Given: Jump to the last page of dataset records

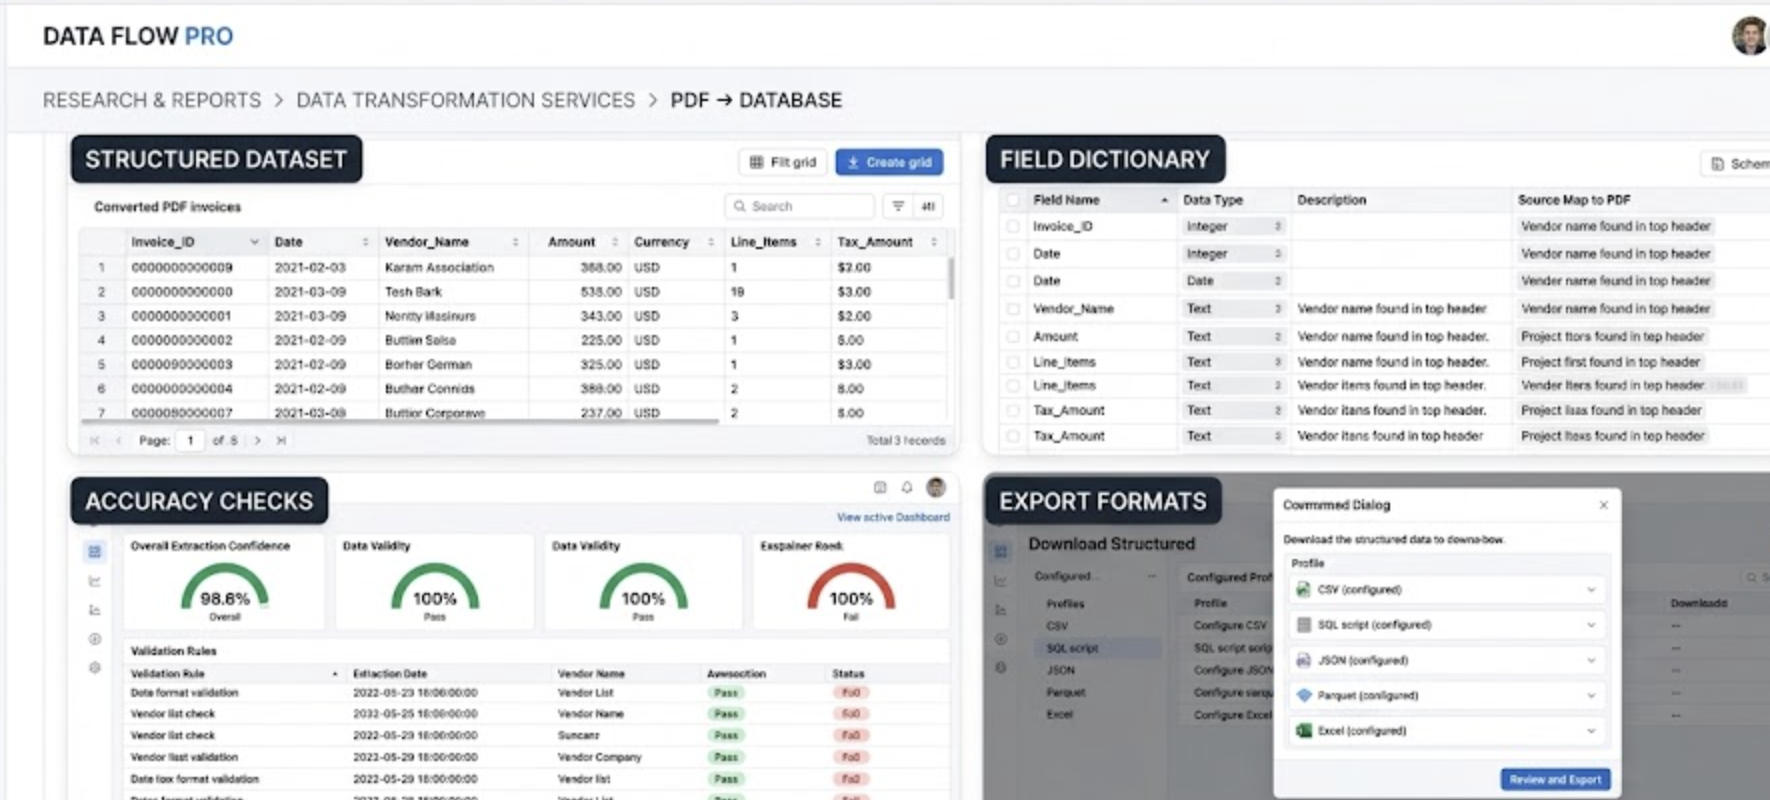Looking at the screenshot, I should tap(281, 440).
